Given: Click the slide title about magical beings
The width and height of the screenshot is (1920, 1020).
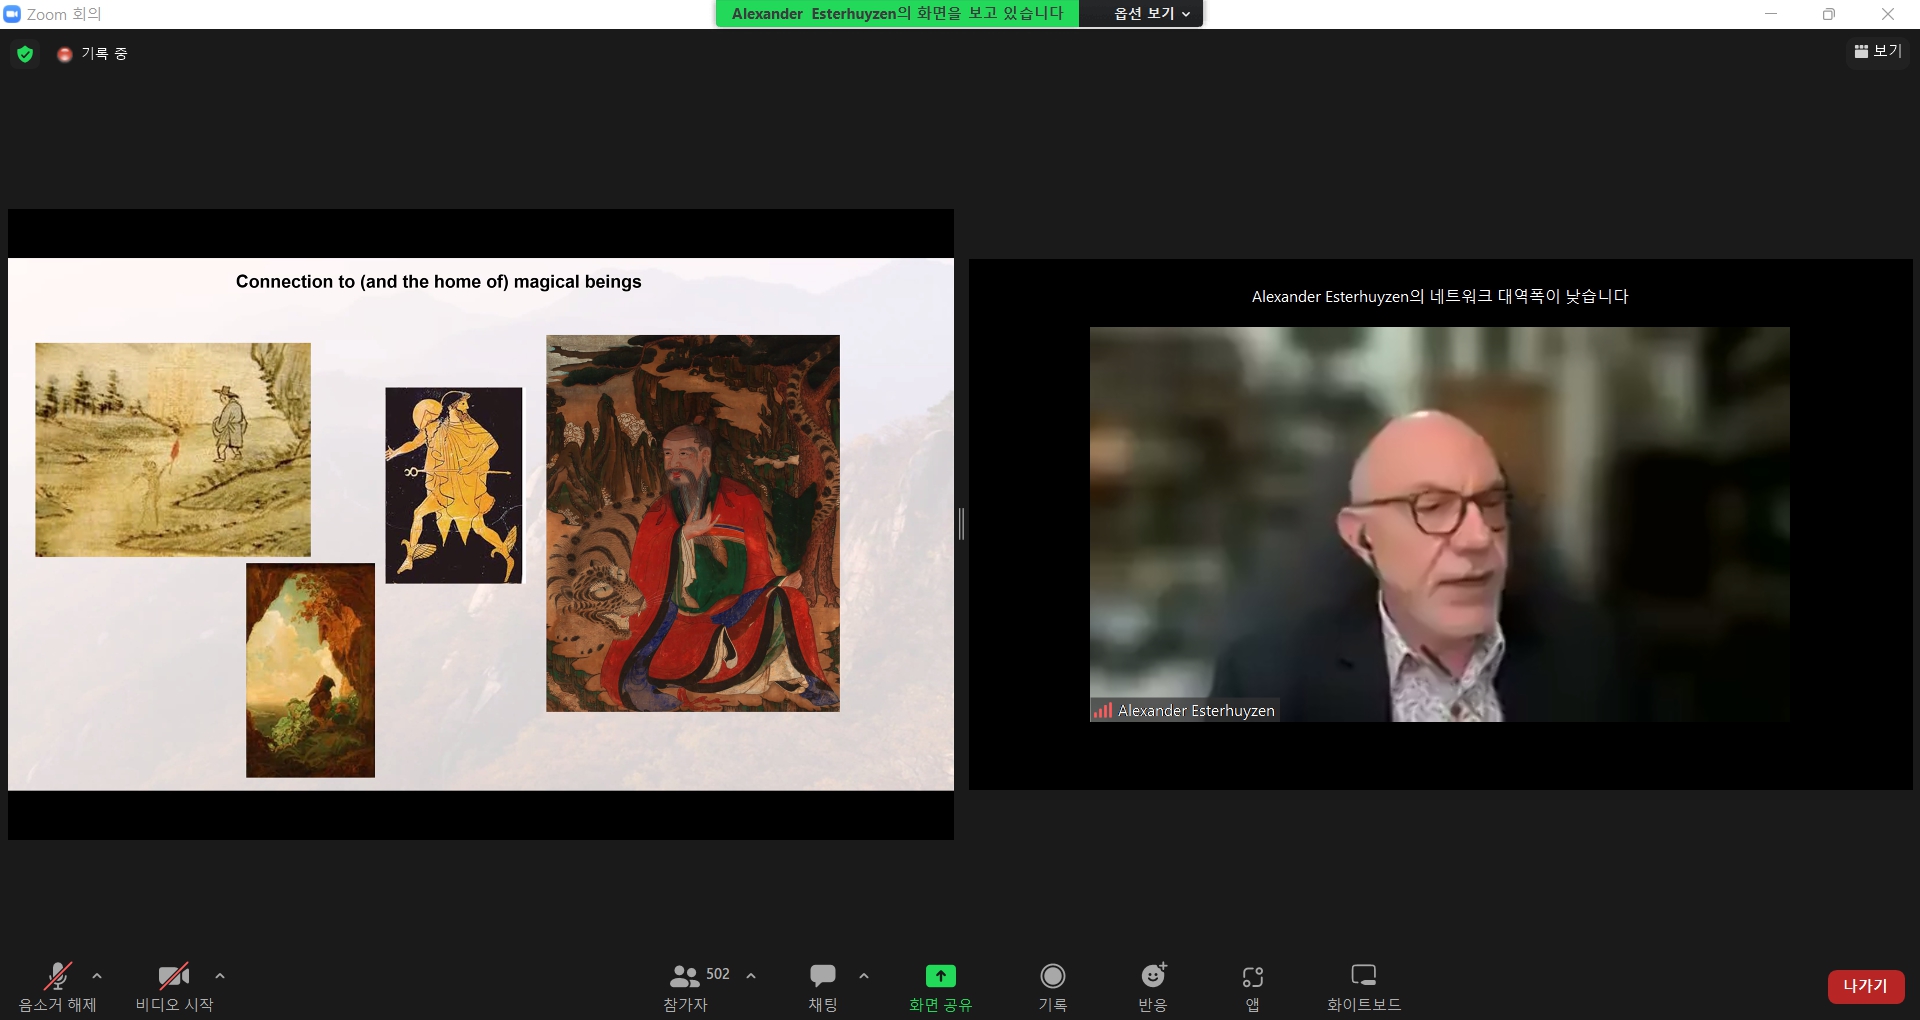Looking at the screenshot, I should point(438,282).
